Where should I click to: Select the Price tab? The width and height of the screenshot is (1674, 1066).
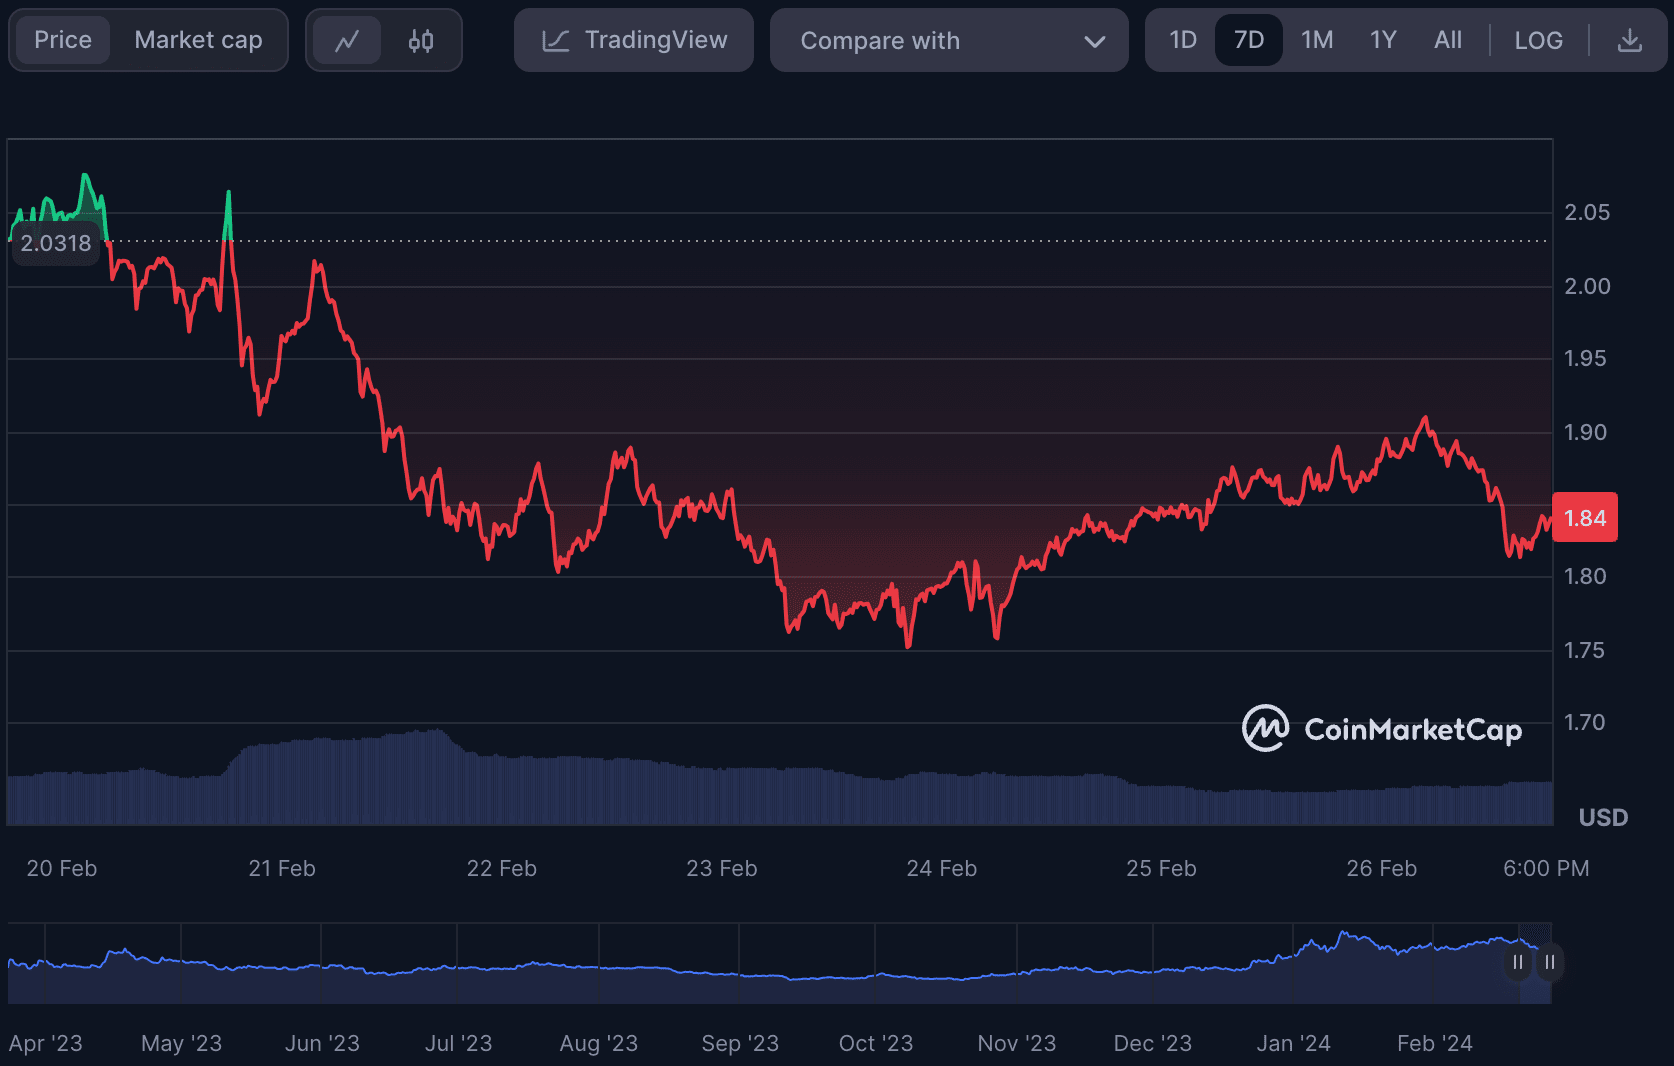pos(63,40)
